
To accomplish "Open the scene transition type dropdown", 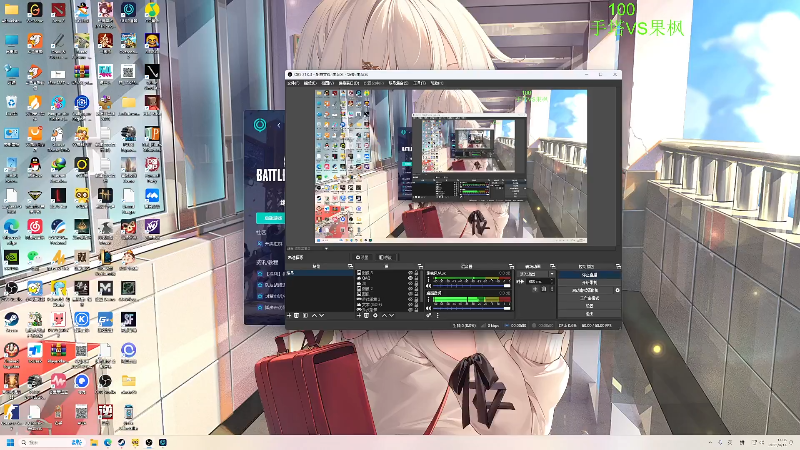I will (536, 273).
